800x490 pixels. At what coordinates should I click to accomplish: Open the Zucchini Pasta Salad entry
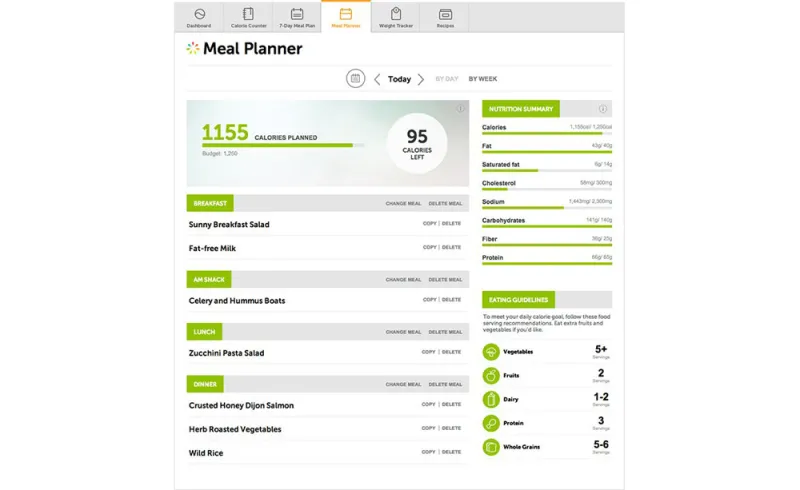(x=227, y=353)
